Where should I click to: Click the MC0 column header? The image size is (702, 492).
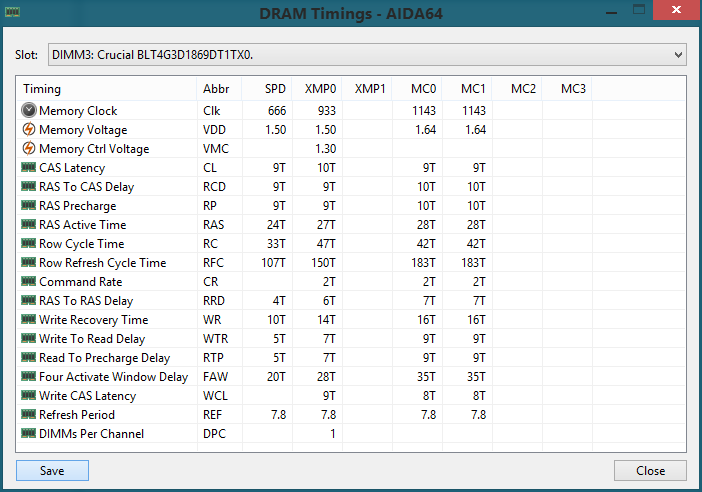417,89
